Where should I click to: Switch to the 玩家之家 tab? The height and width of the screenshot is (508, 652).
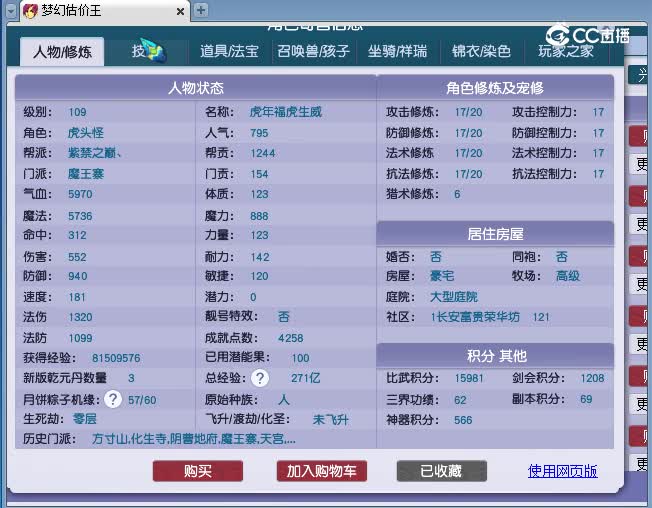[566, 51]
